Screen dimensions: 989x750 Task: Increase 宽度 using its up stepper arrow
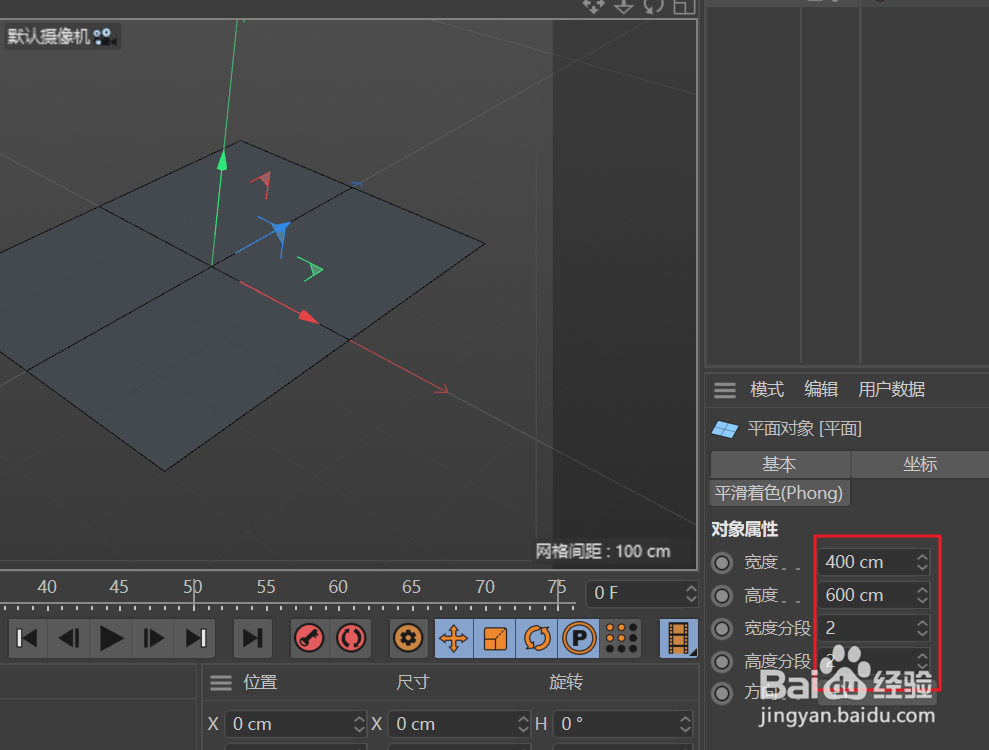pos(922,556)
